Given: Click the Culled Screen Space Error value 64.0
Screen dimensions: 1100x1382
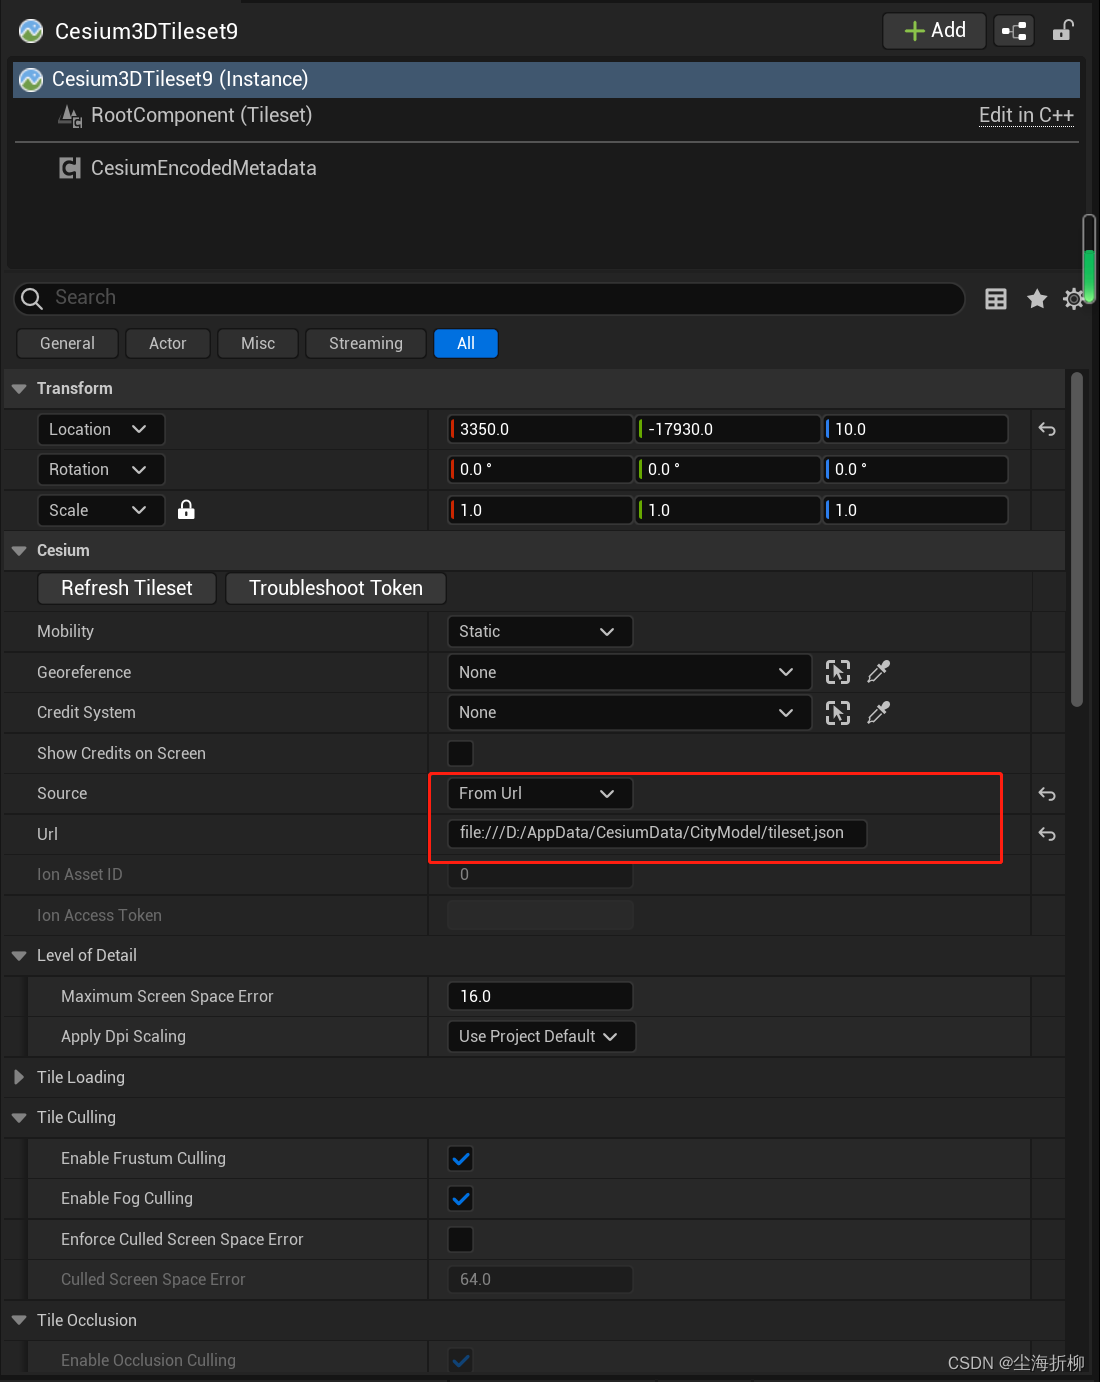Looking at the screenshot, I should click(541, 1279).
